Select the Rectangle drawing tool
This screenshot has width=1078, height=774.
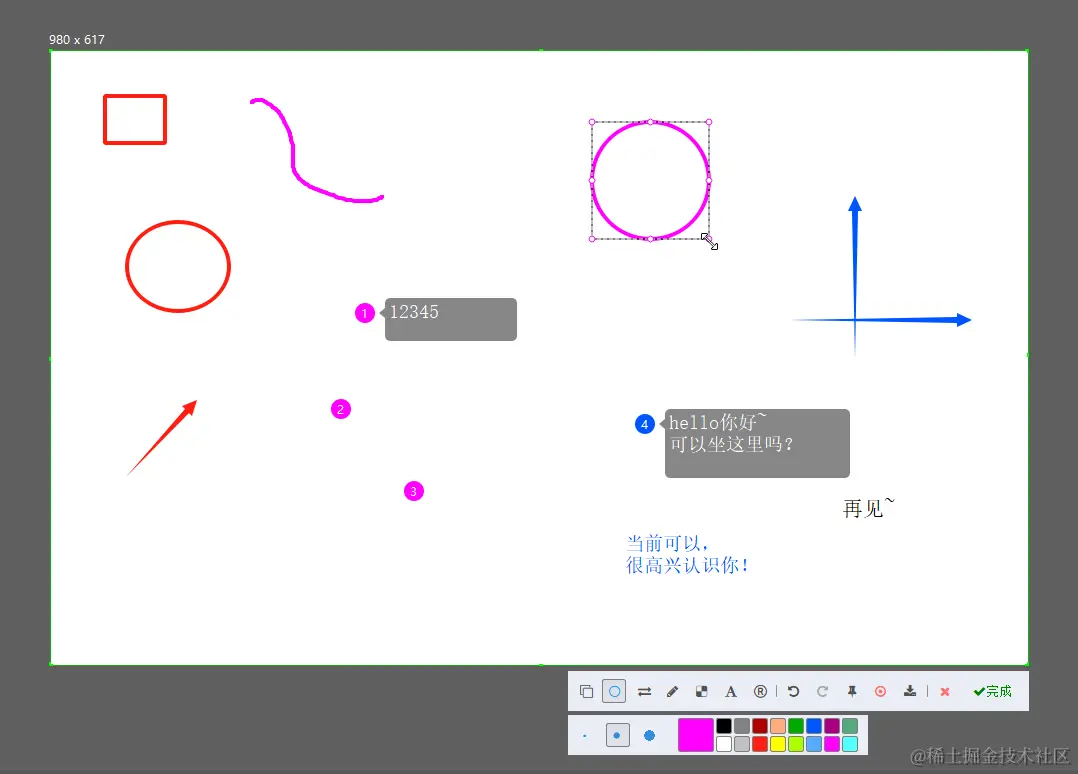587,691
